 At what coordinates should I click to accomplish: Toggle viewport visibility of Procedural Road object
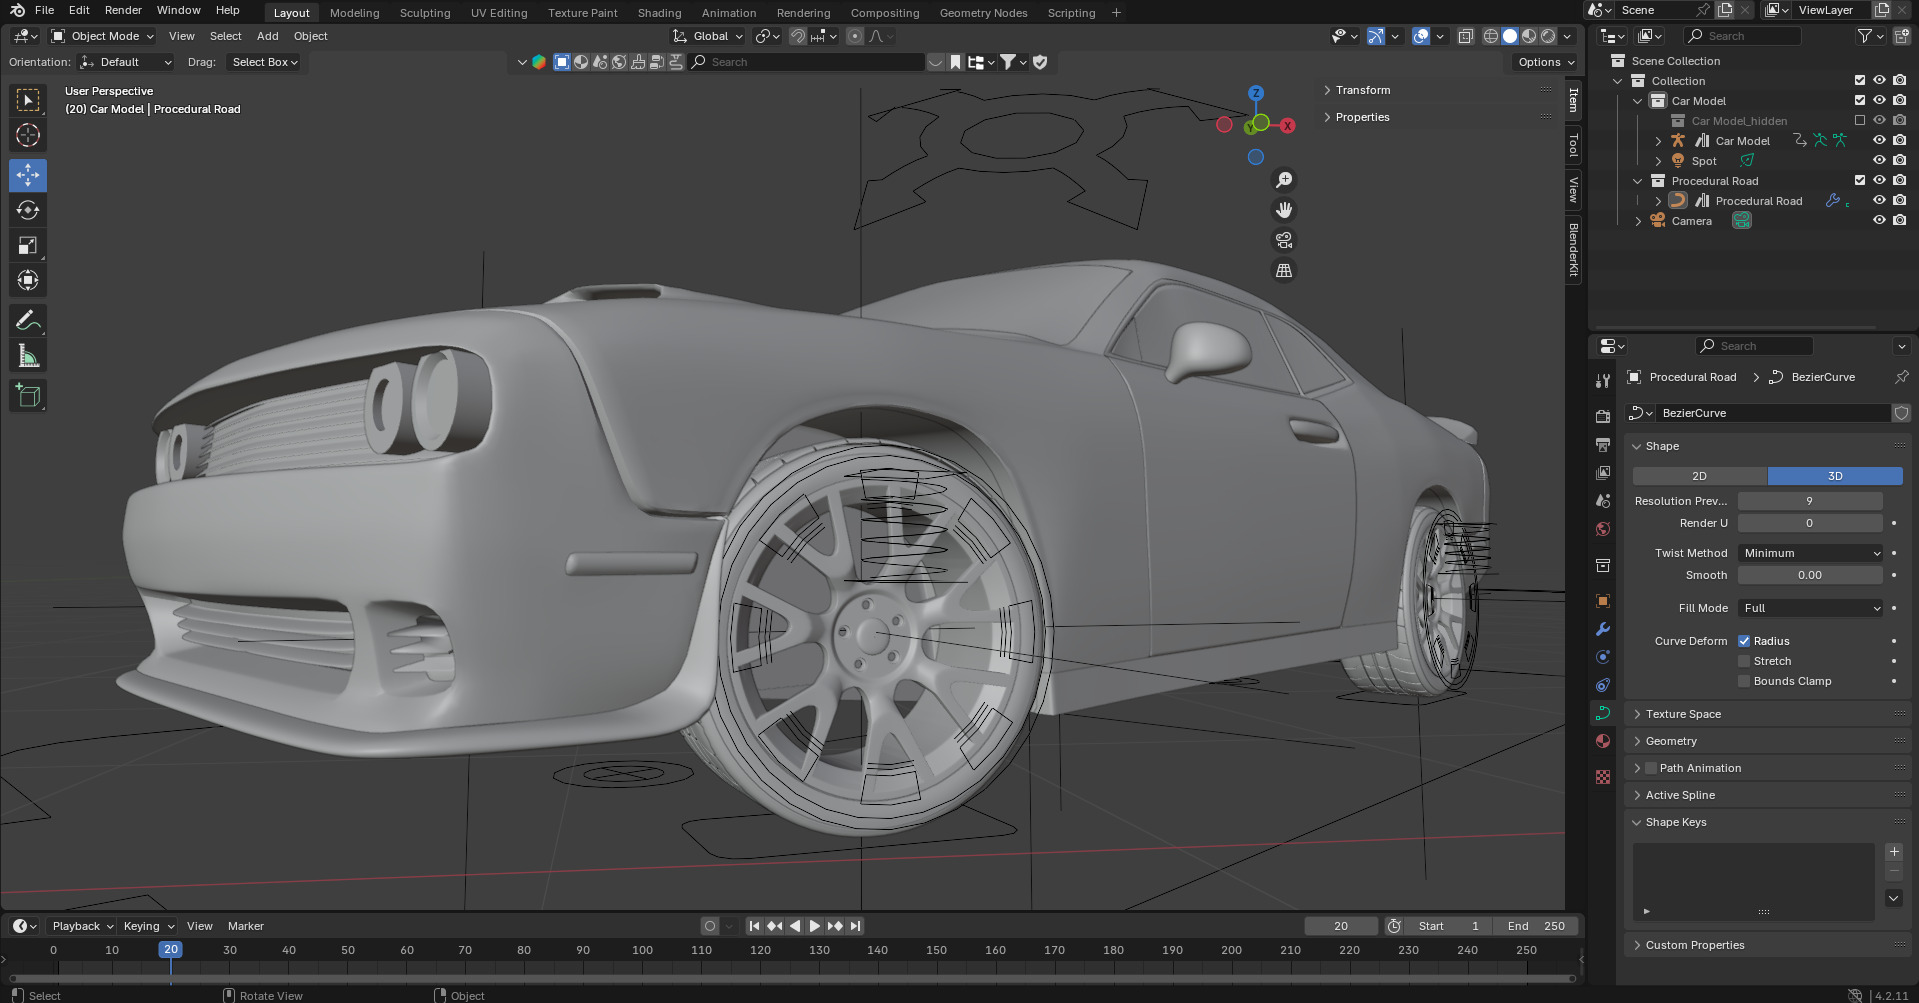click(1879, 200)
